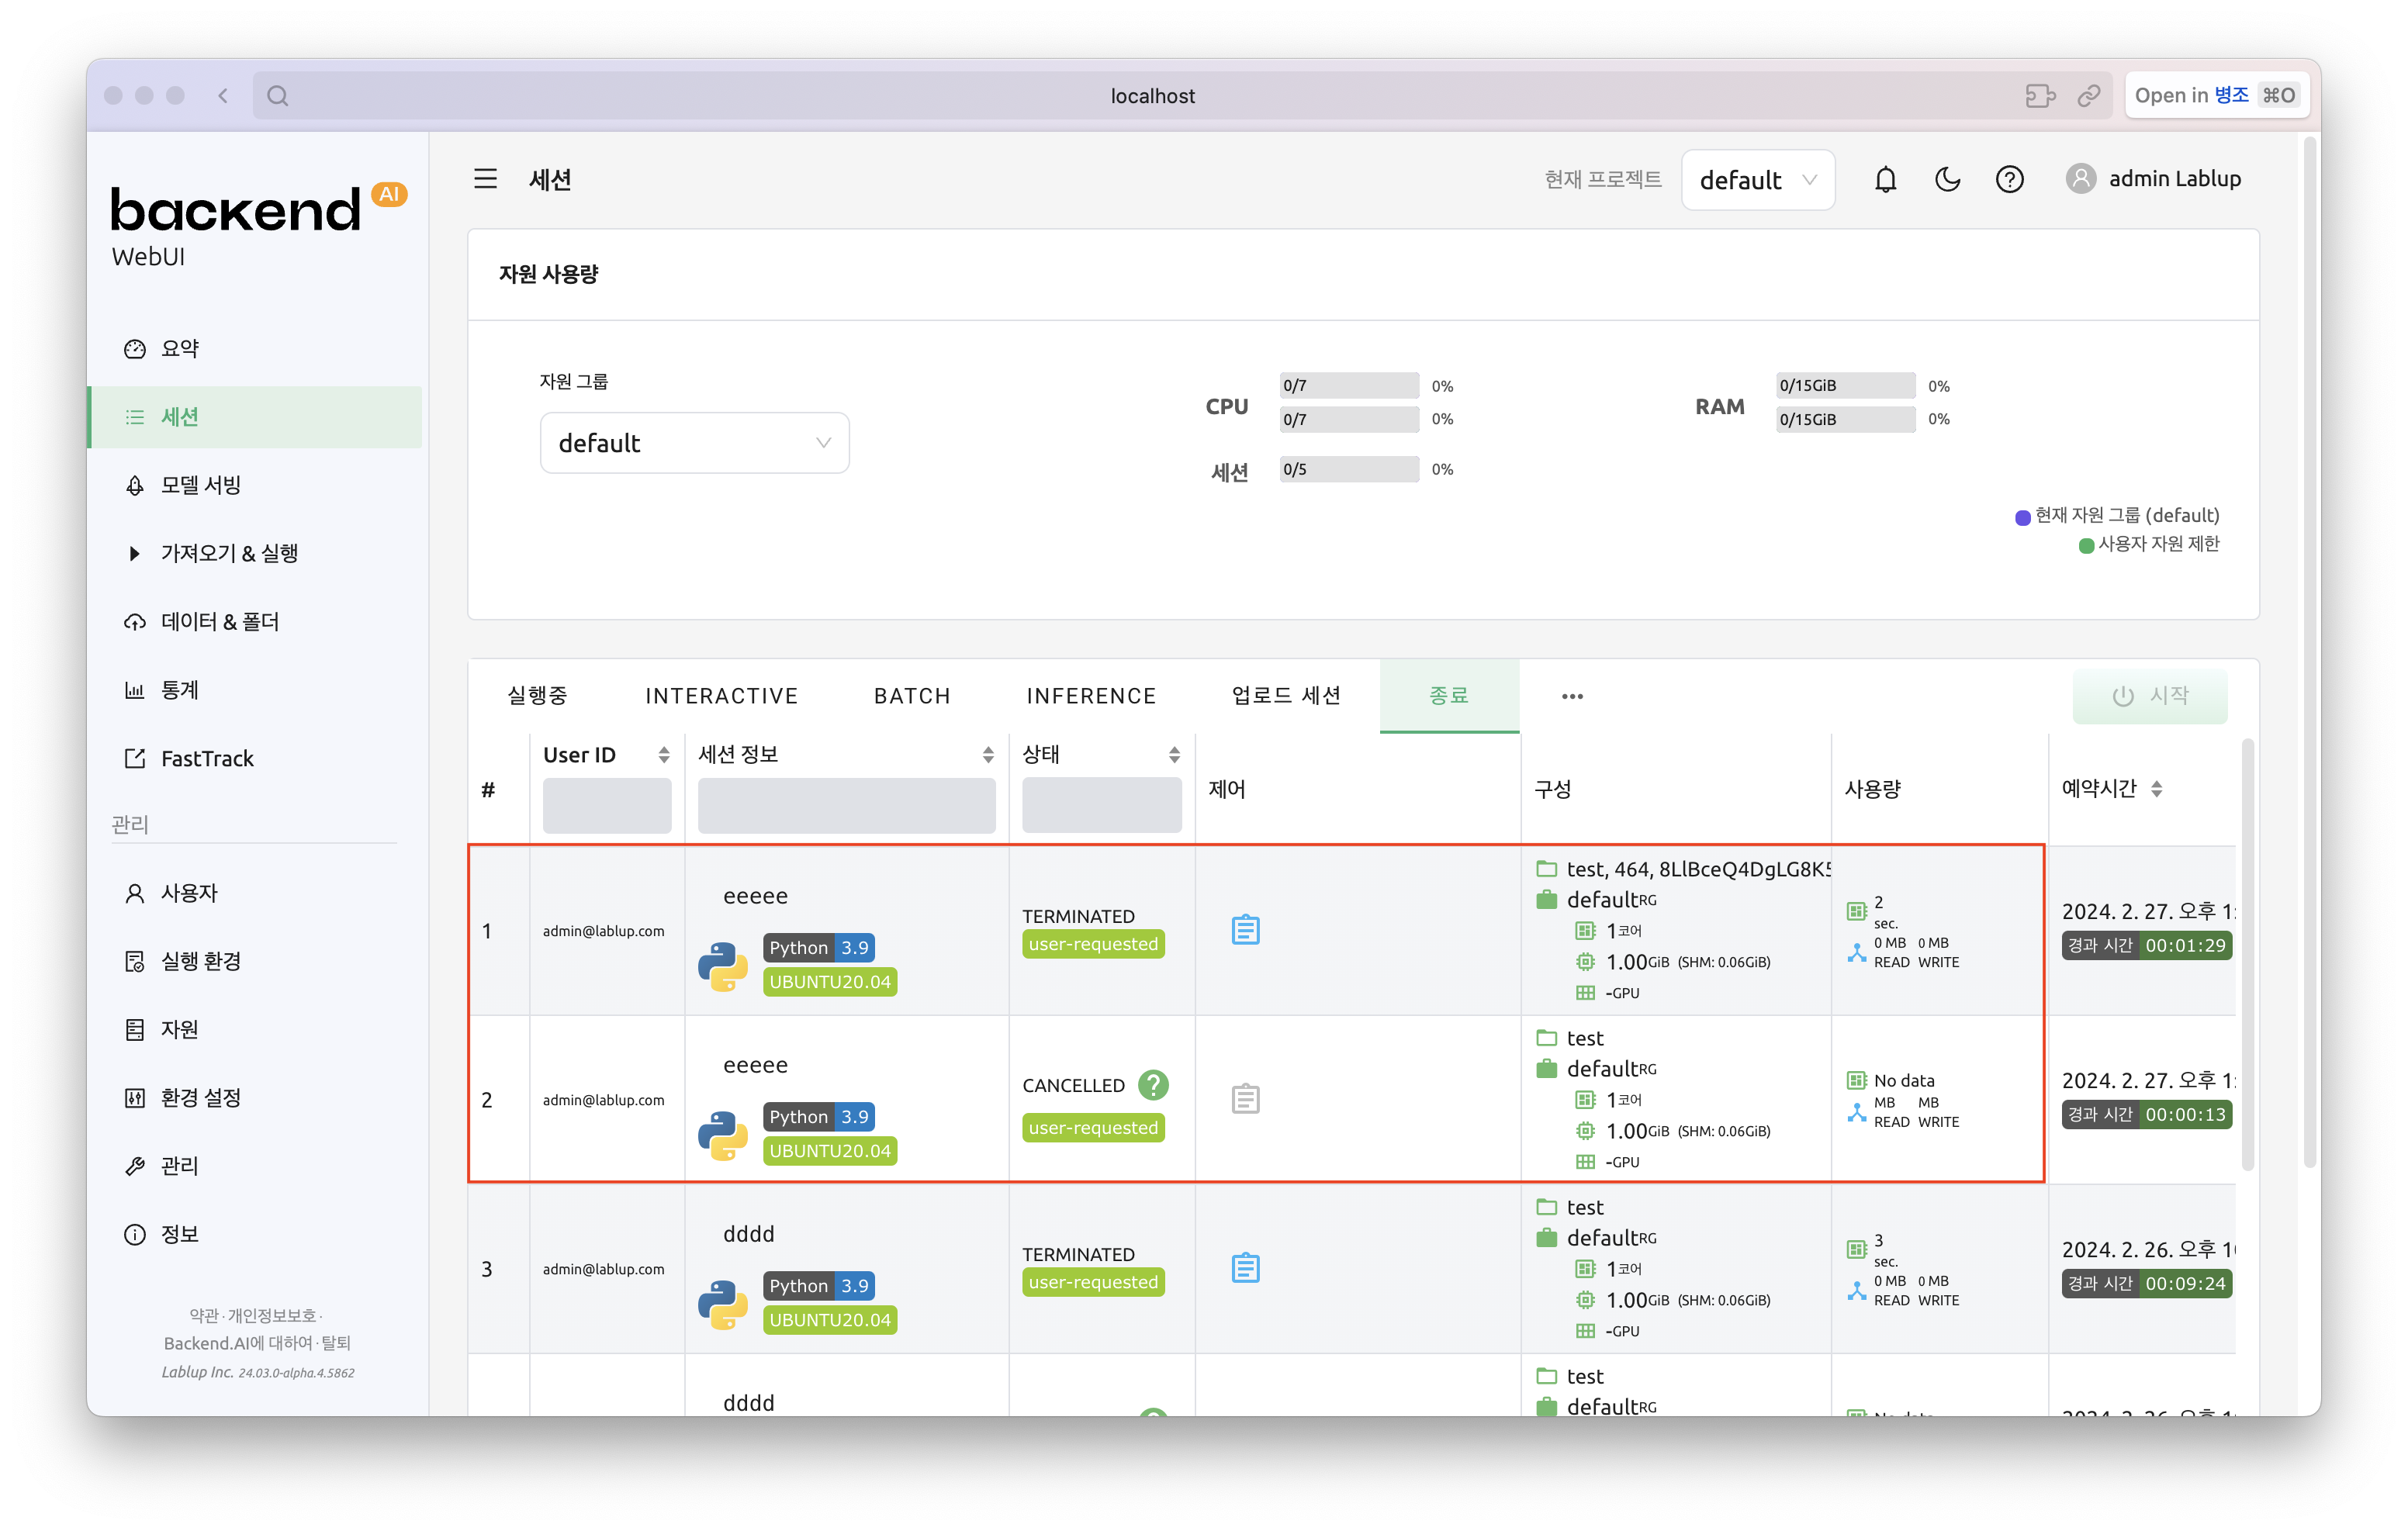2408x1531 pixels.
Task: Open the 개인정보보호 link in the footer
Action: click(x=272, y=1315)
